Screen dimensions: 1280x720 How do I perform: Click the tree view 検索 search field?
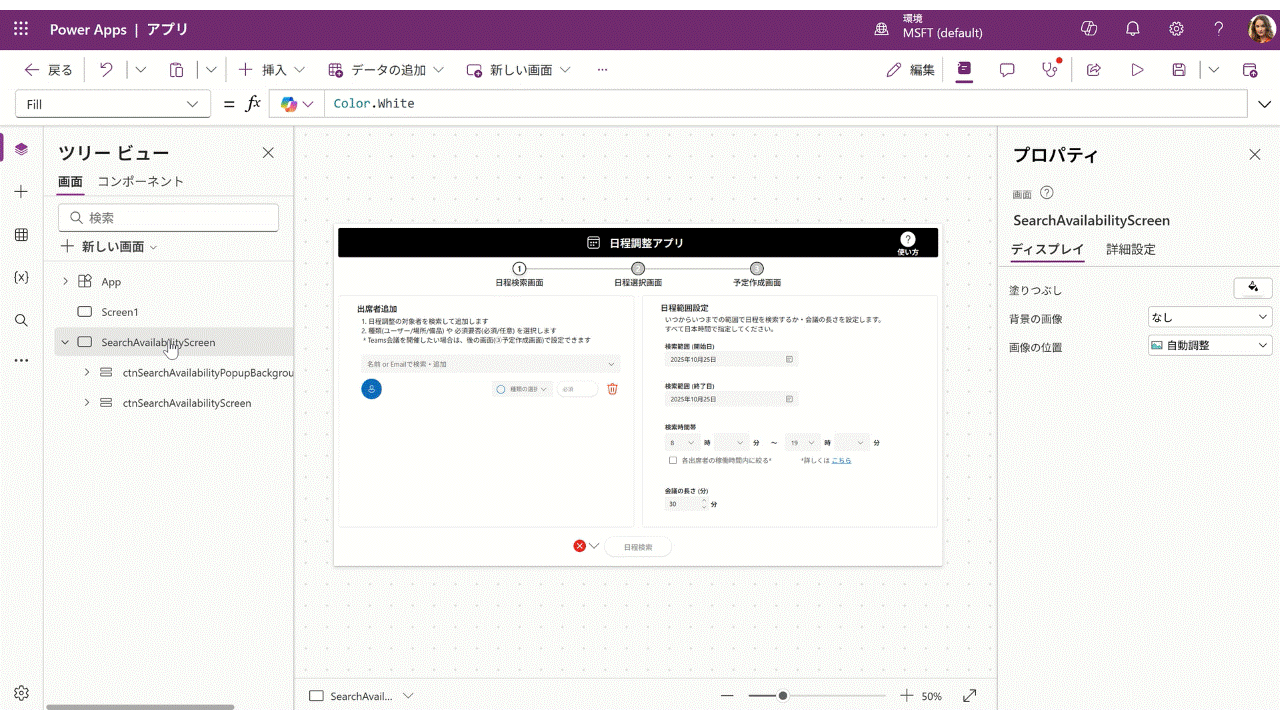click(168, 218)
